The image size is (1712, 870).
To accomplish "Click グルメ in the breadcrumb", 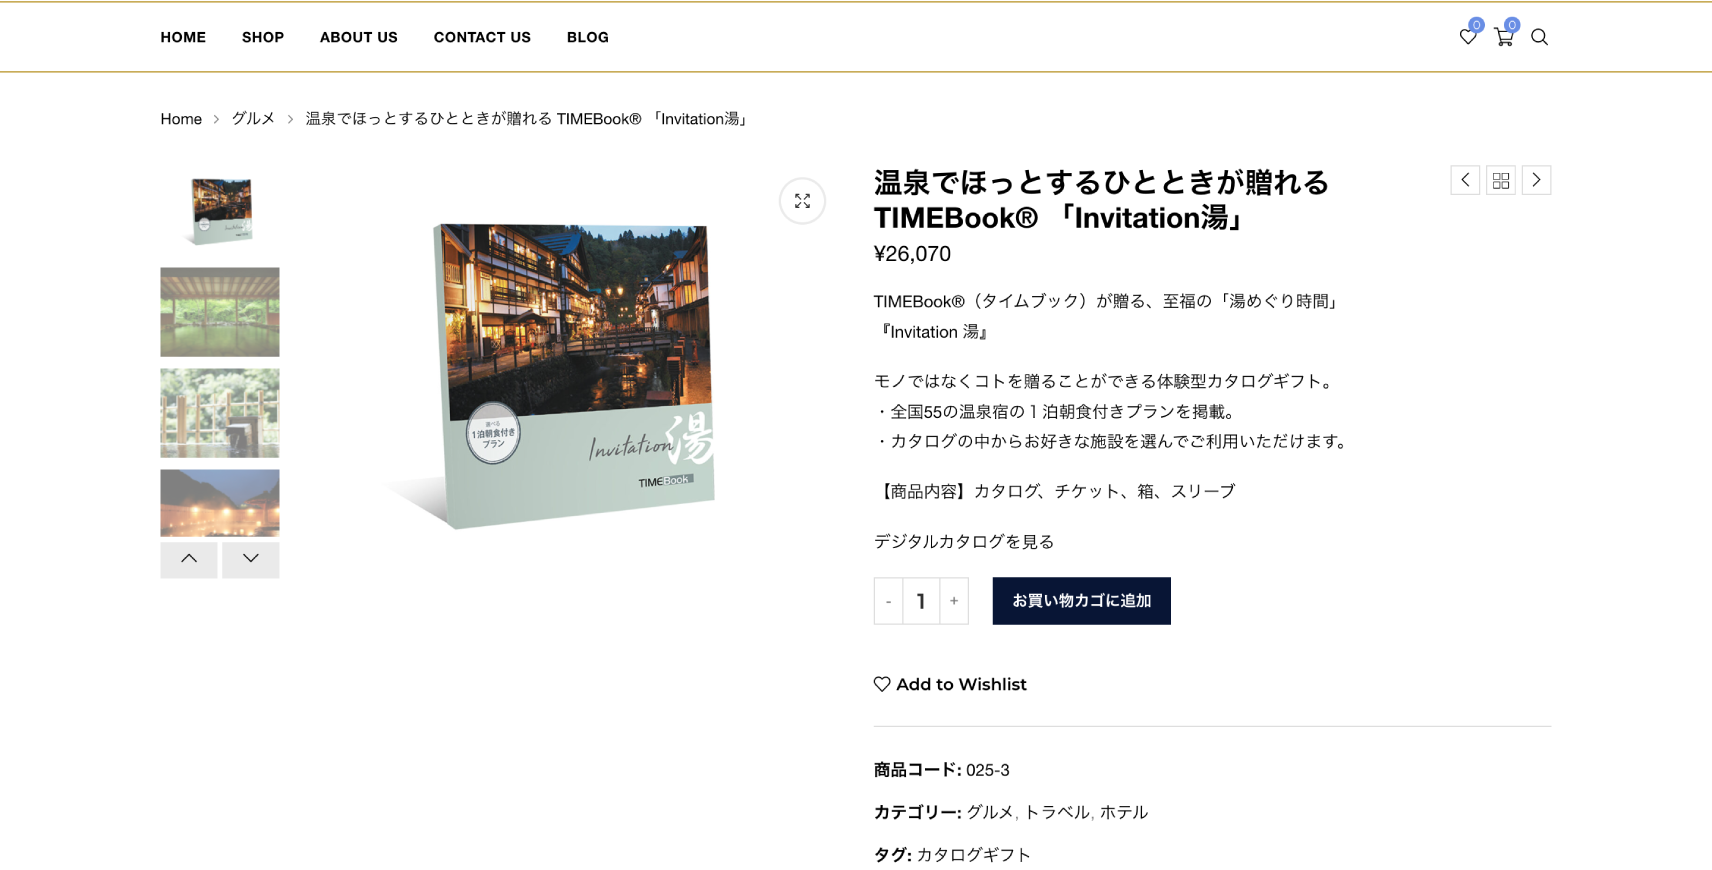I will (253, 119).
